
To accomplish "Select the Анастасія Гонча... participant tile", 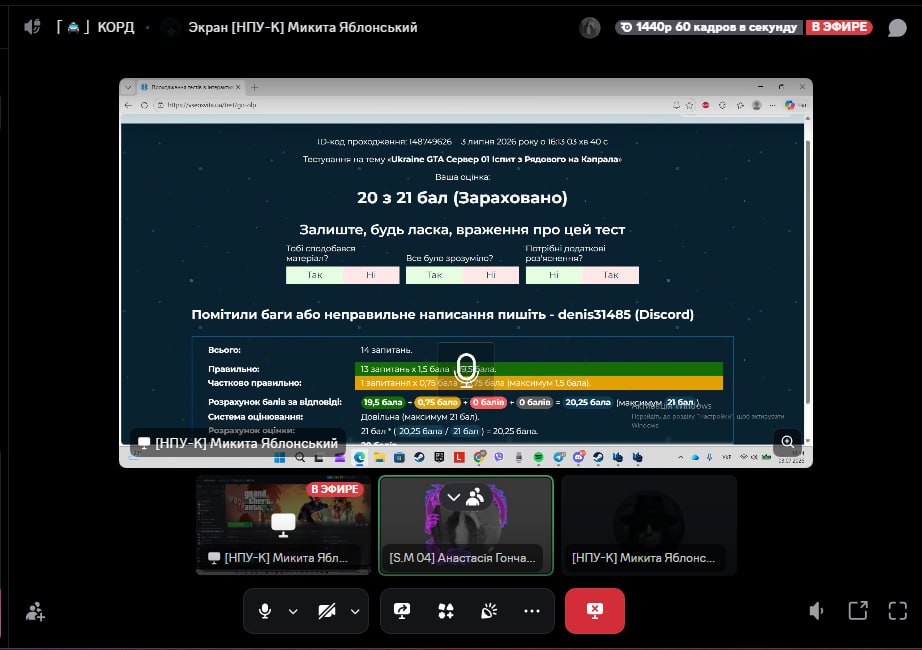I will [x=466, y=525].
